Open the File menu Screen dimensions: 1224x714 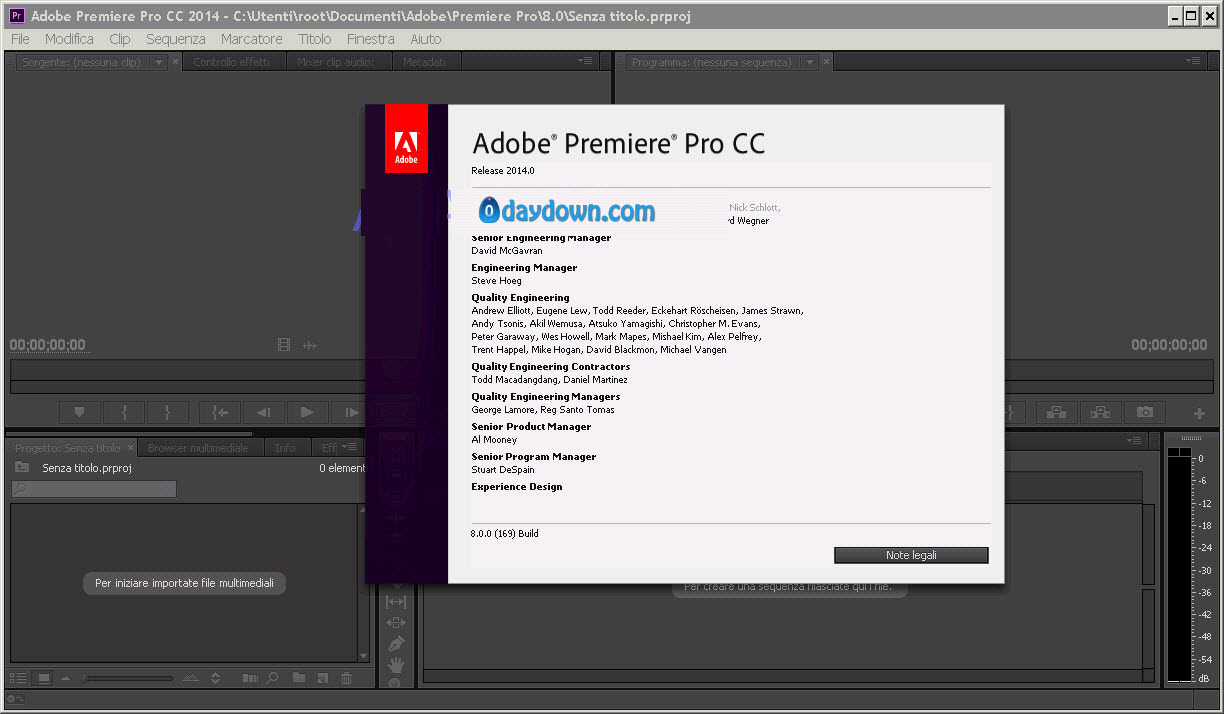coord(20,39)
